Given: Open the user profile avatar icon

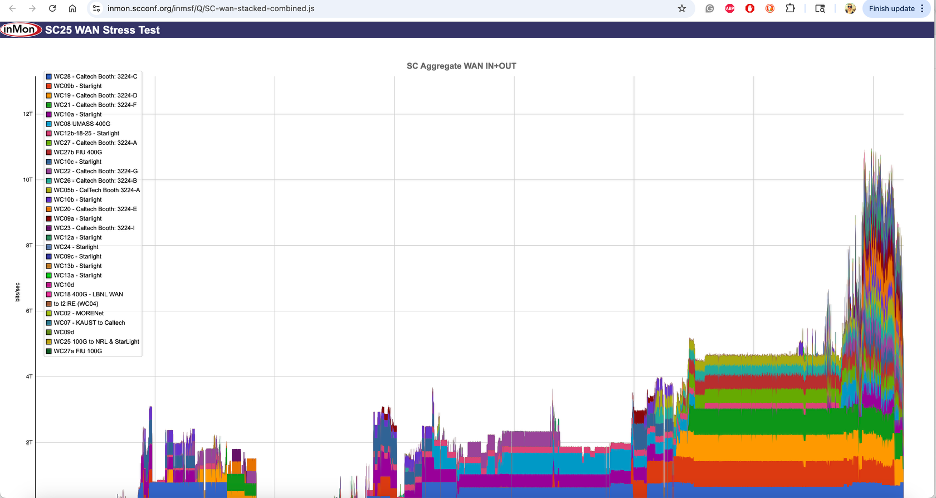Looking at the screenshot, I should point(850,8).
